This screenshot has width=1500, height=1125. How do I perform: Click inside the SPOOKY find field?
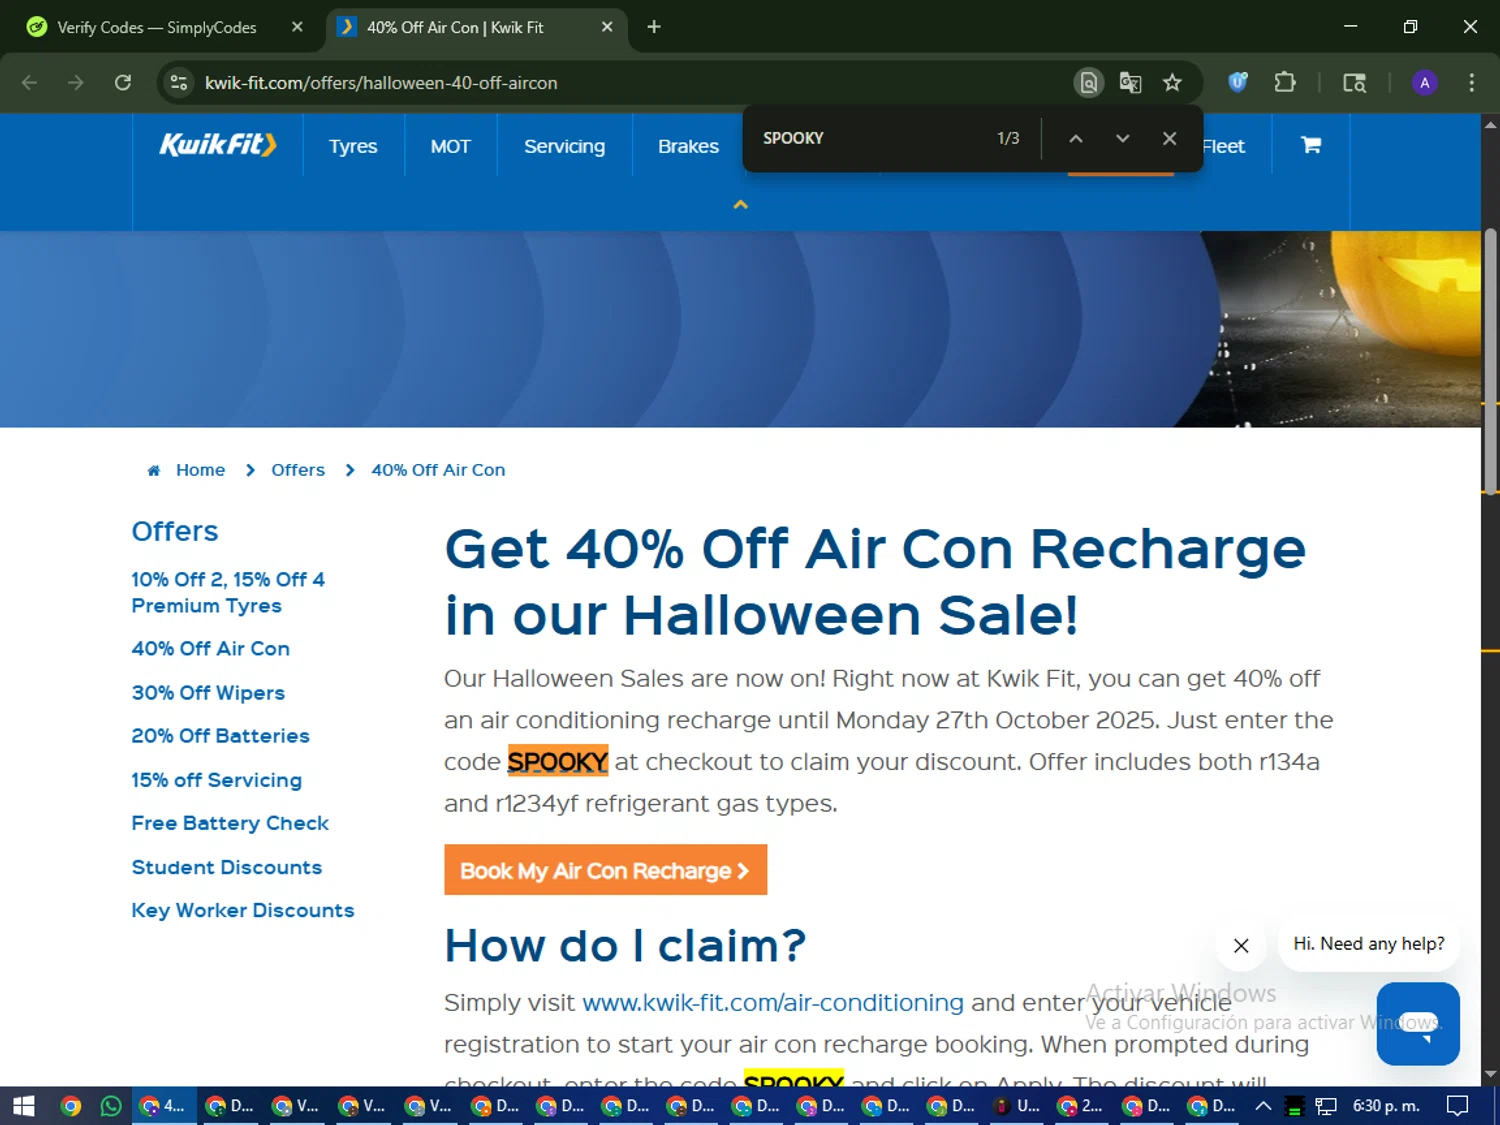pos(870,138)
